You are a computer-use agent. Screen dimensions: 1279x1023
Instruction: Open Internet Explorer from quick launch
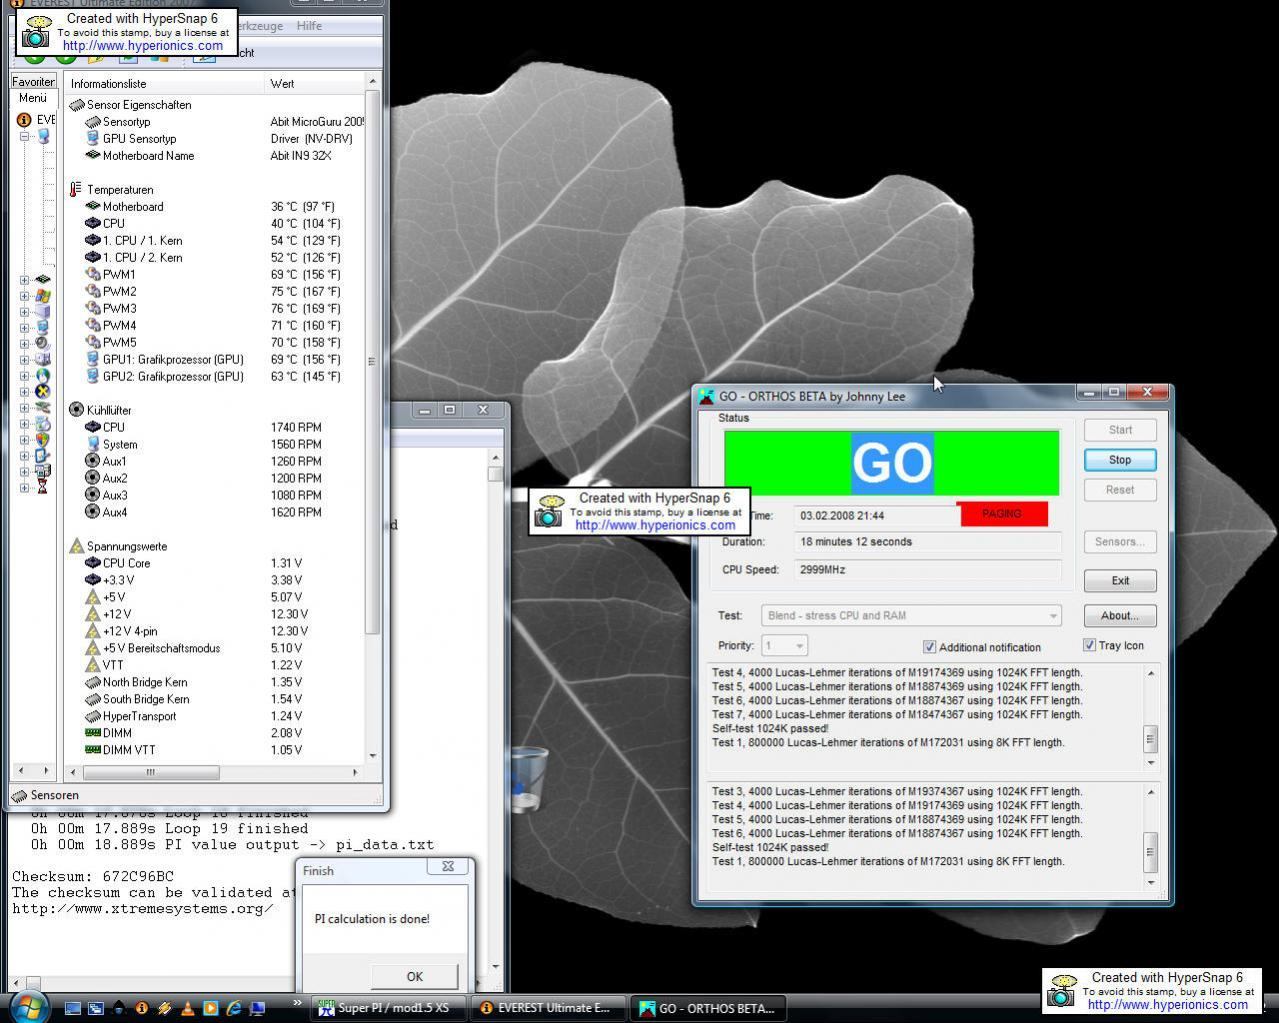(234, 1008)
